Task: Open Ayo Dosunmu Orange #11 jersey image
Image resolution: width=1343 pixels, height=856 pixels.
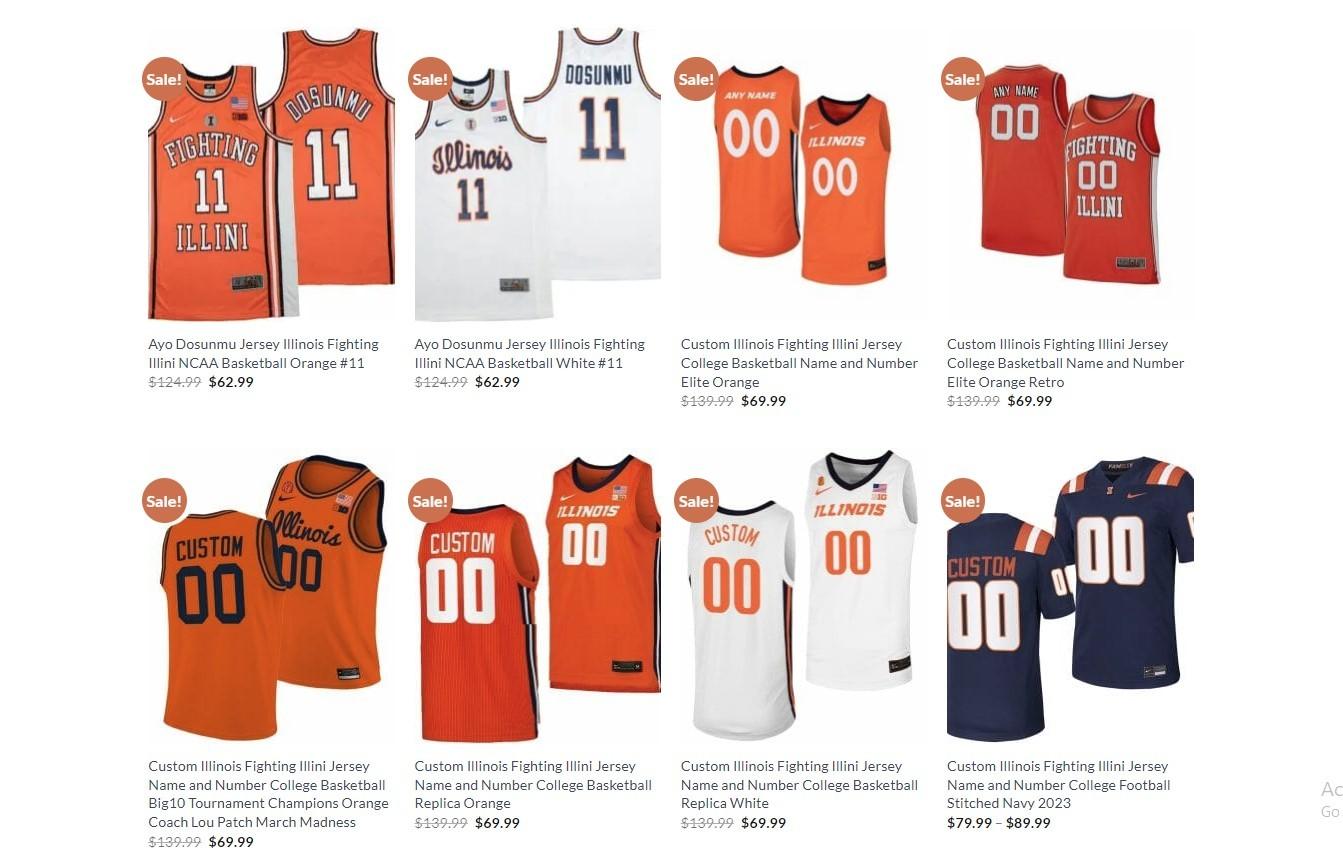Action: point(271,174)
